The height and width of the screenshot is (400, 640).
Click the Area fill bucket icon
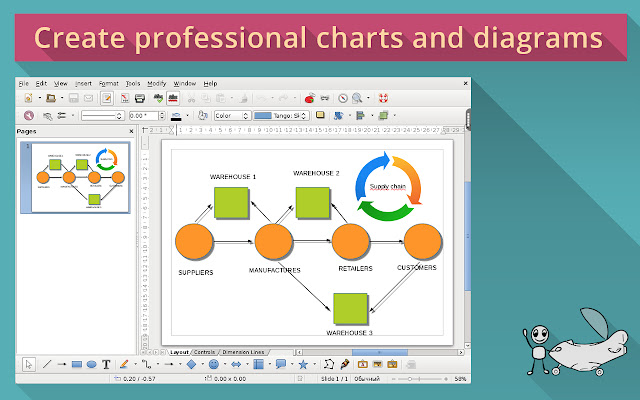[202, 116]
